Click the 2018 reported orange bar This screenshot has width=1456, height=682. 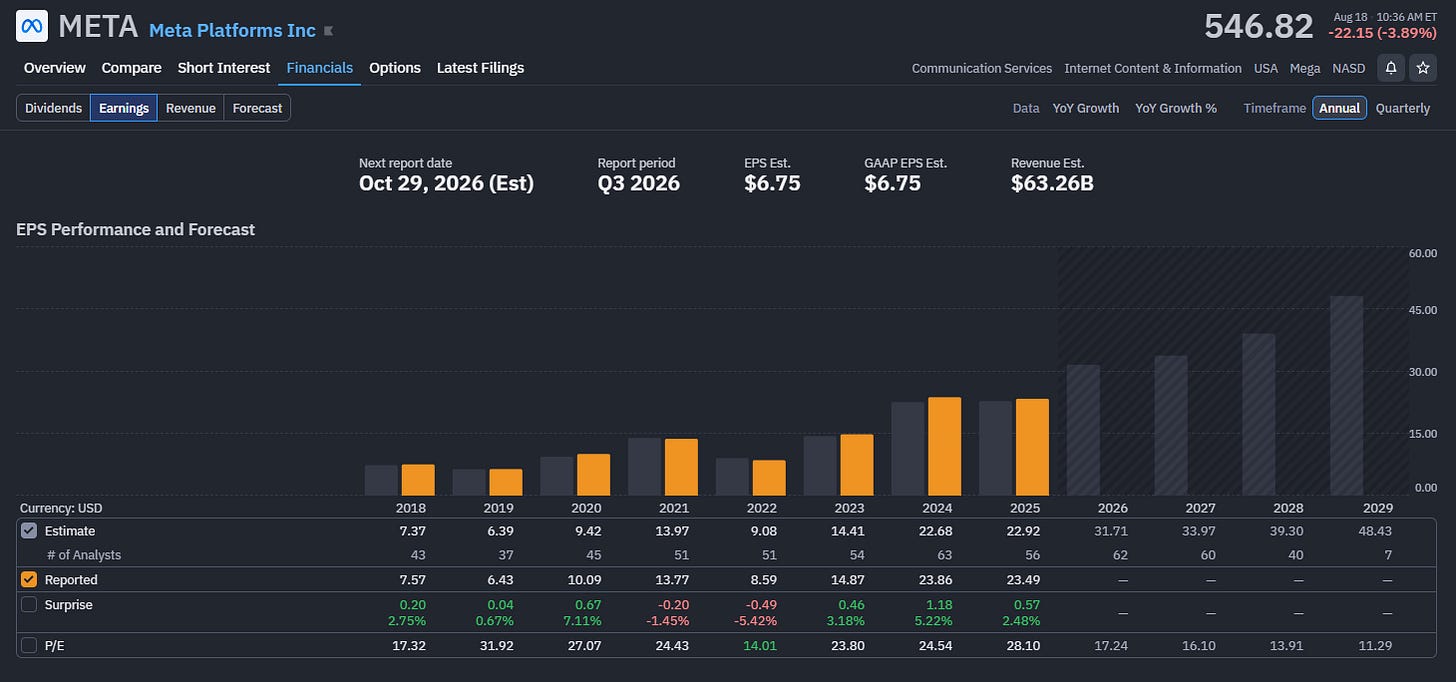[418, 479]
